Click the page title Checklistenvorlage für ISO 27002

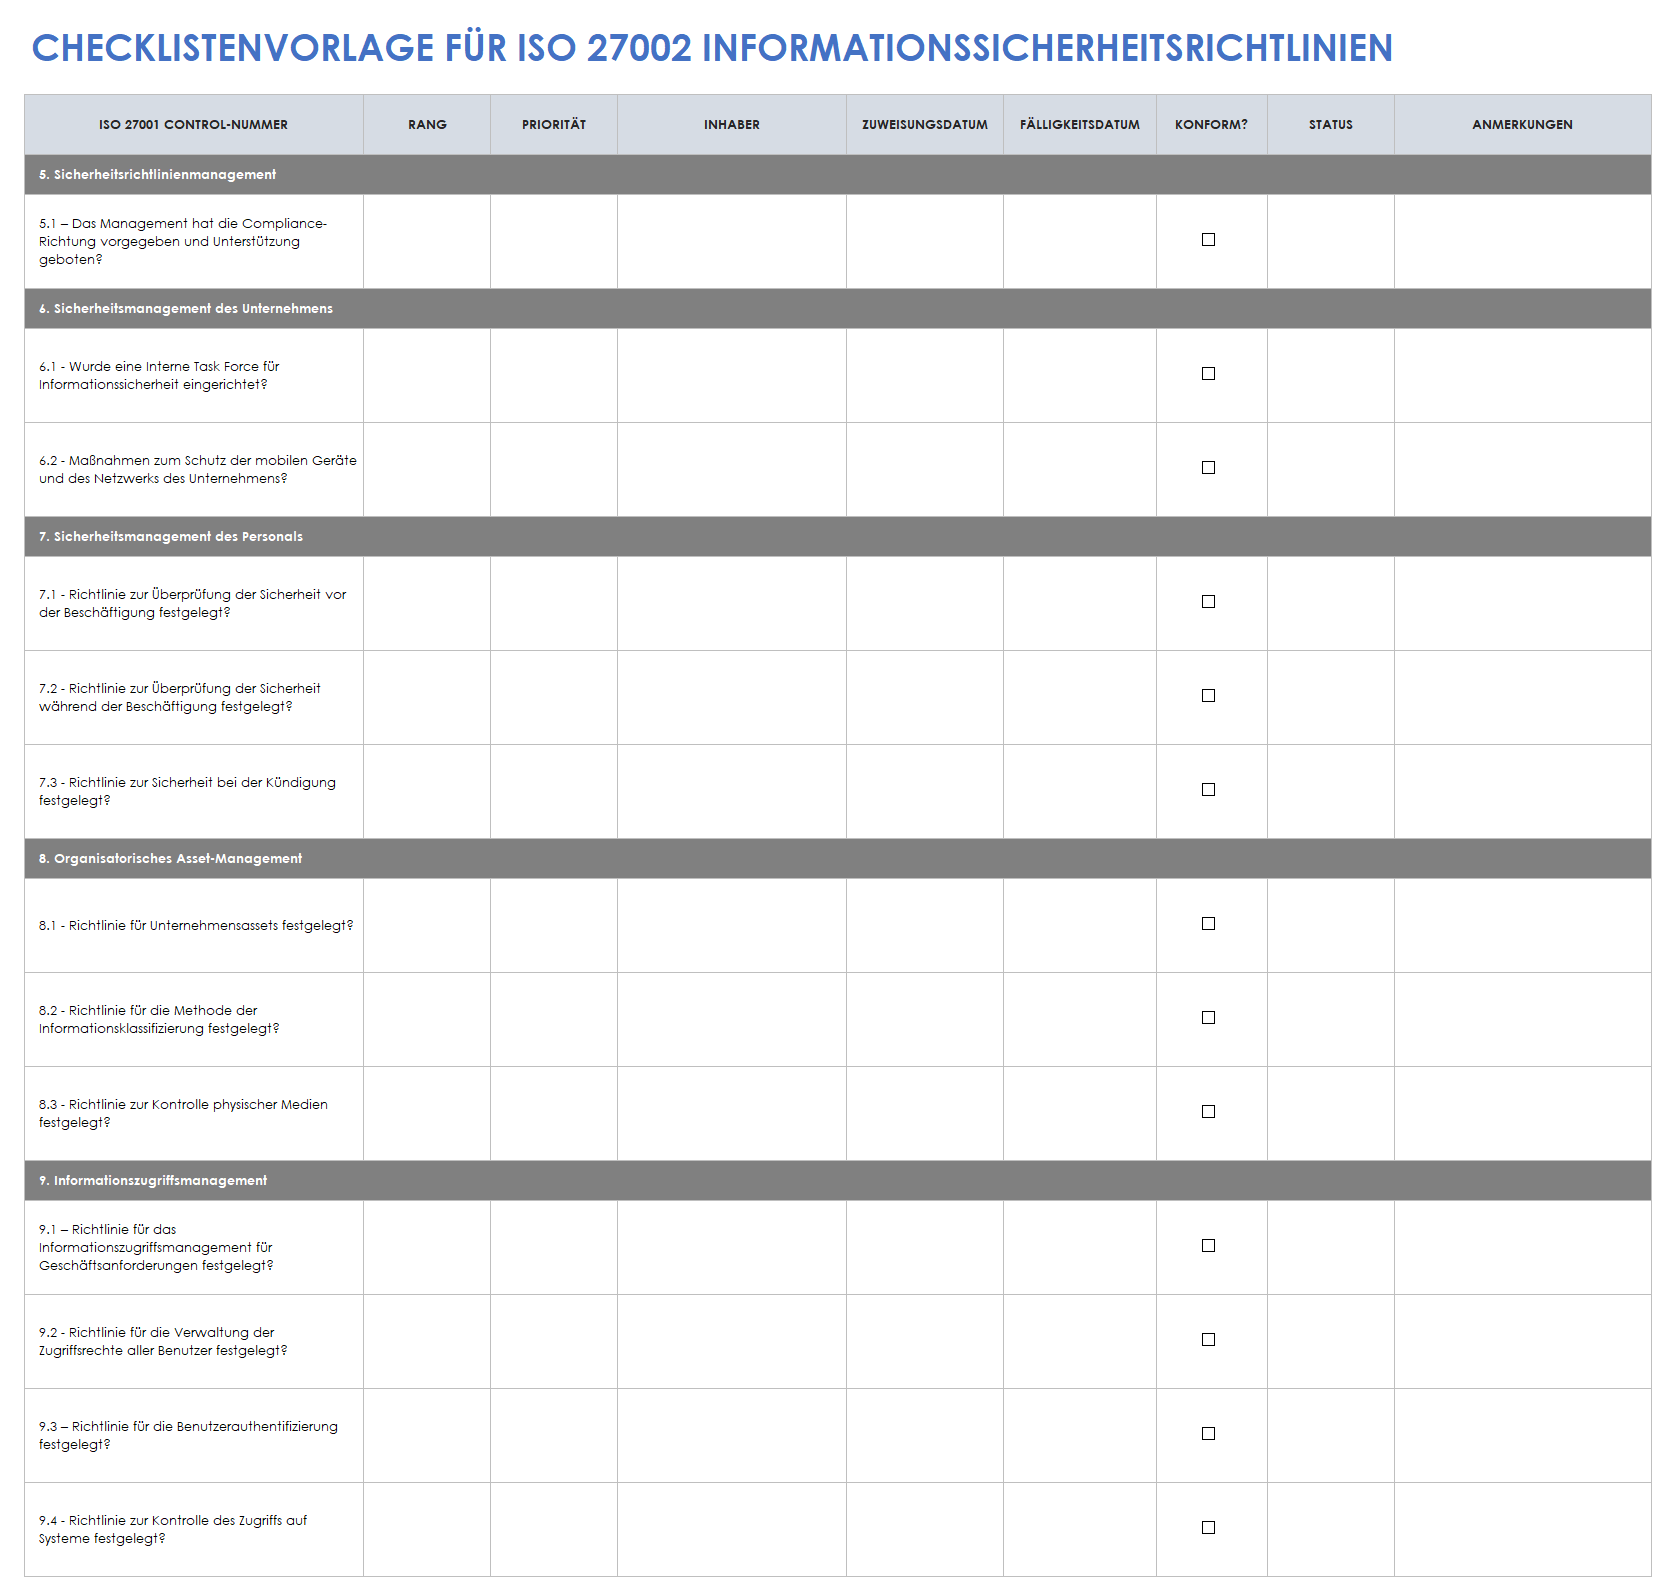coord(712,48)
